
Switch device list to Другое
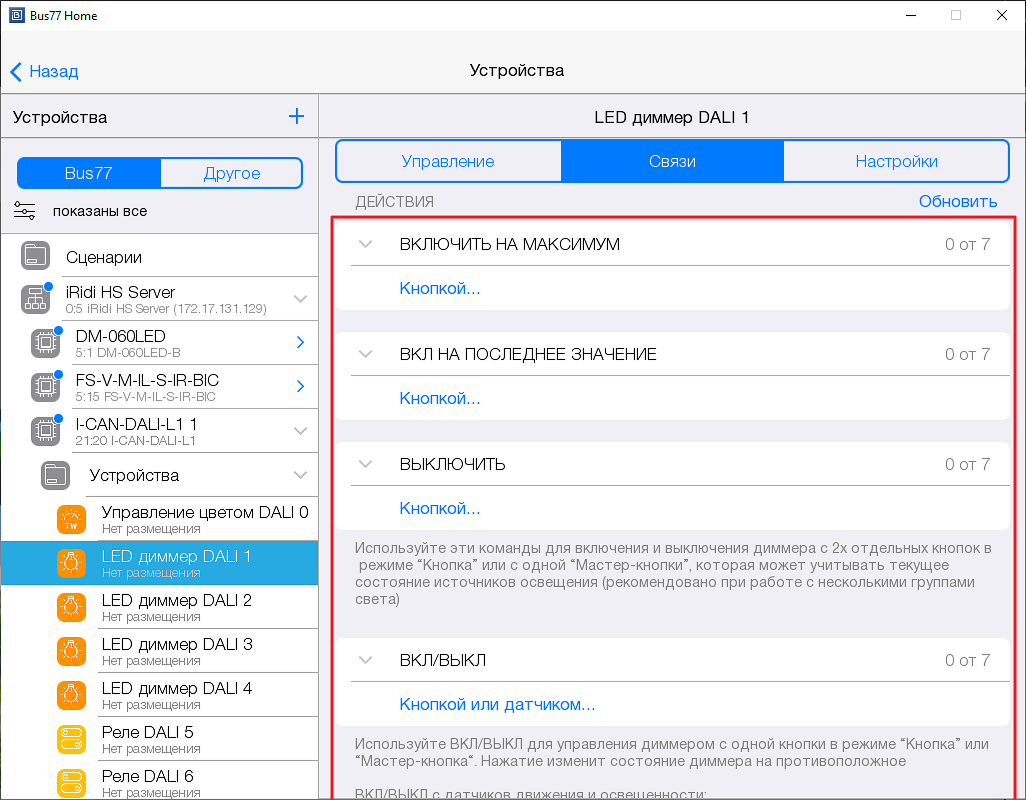[232, 173]
